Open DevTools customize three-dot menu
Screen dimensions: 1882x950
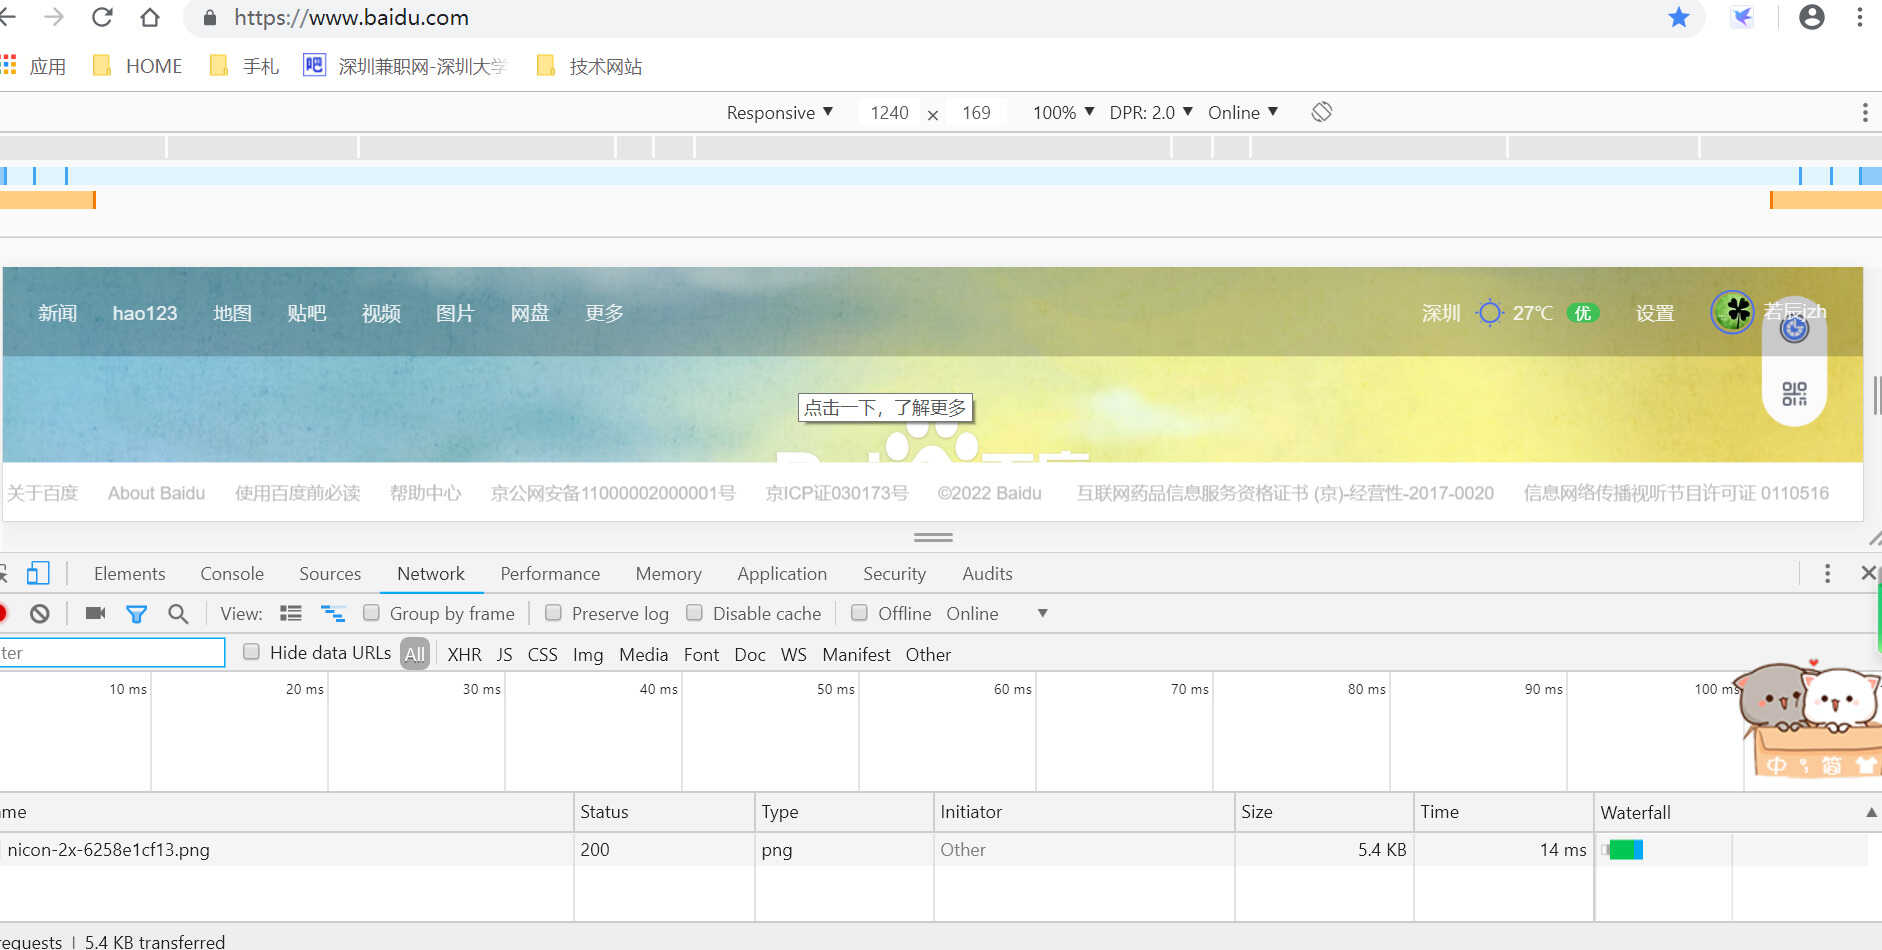(x=1827, y=573)
